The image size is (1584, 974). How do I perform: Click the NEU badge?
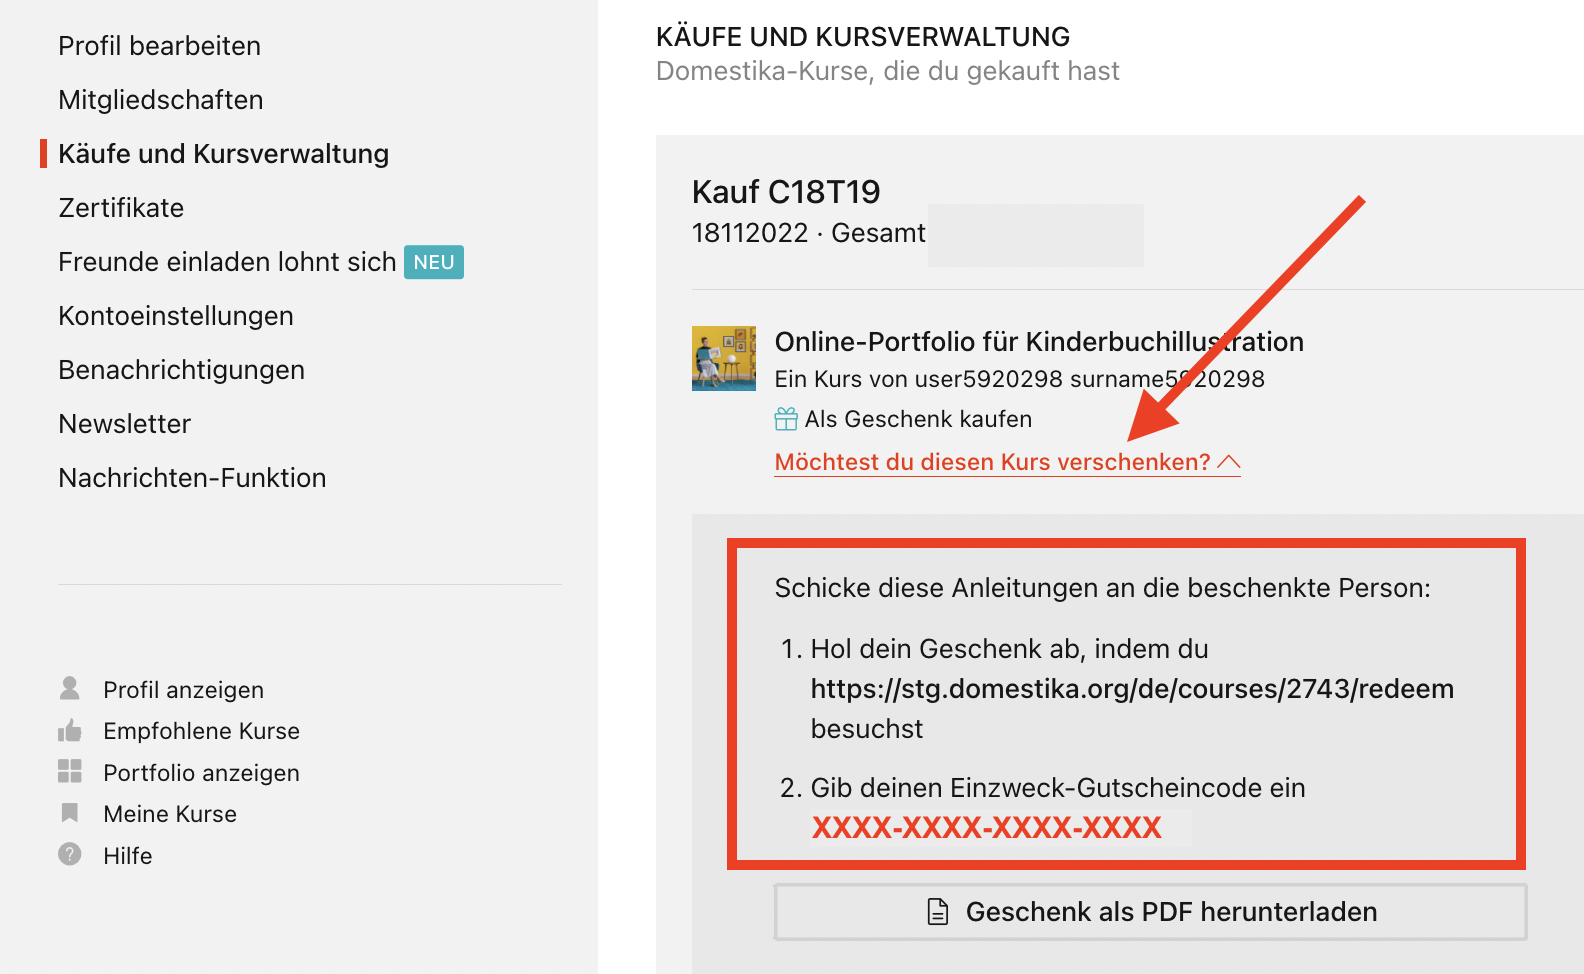point(434,262)
